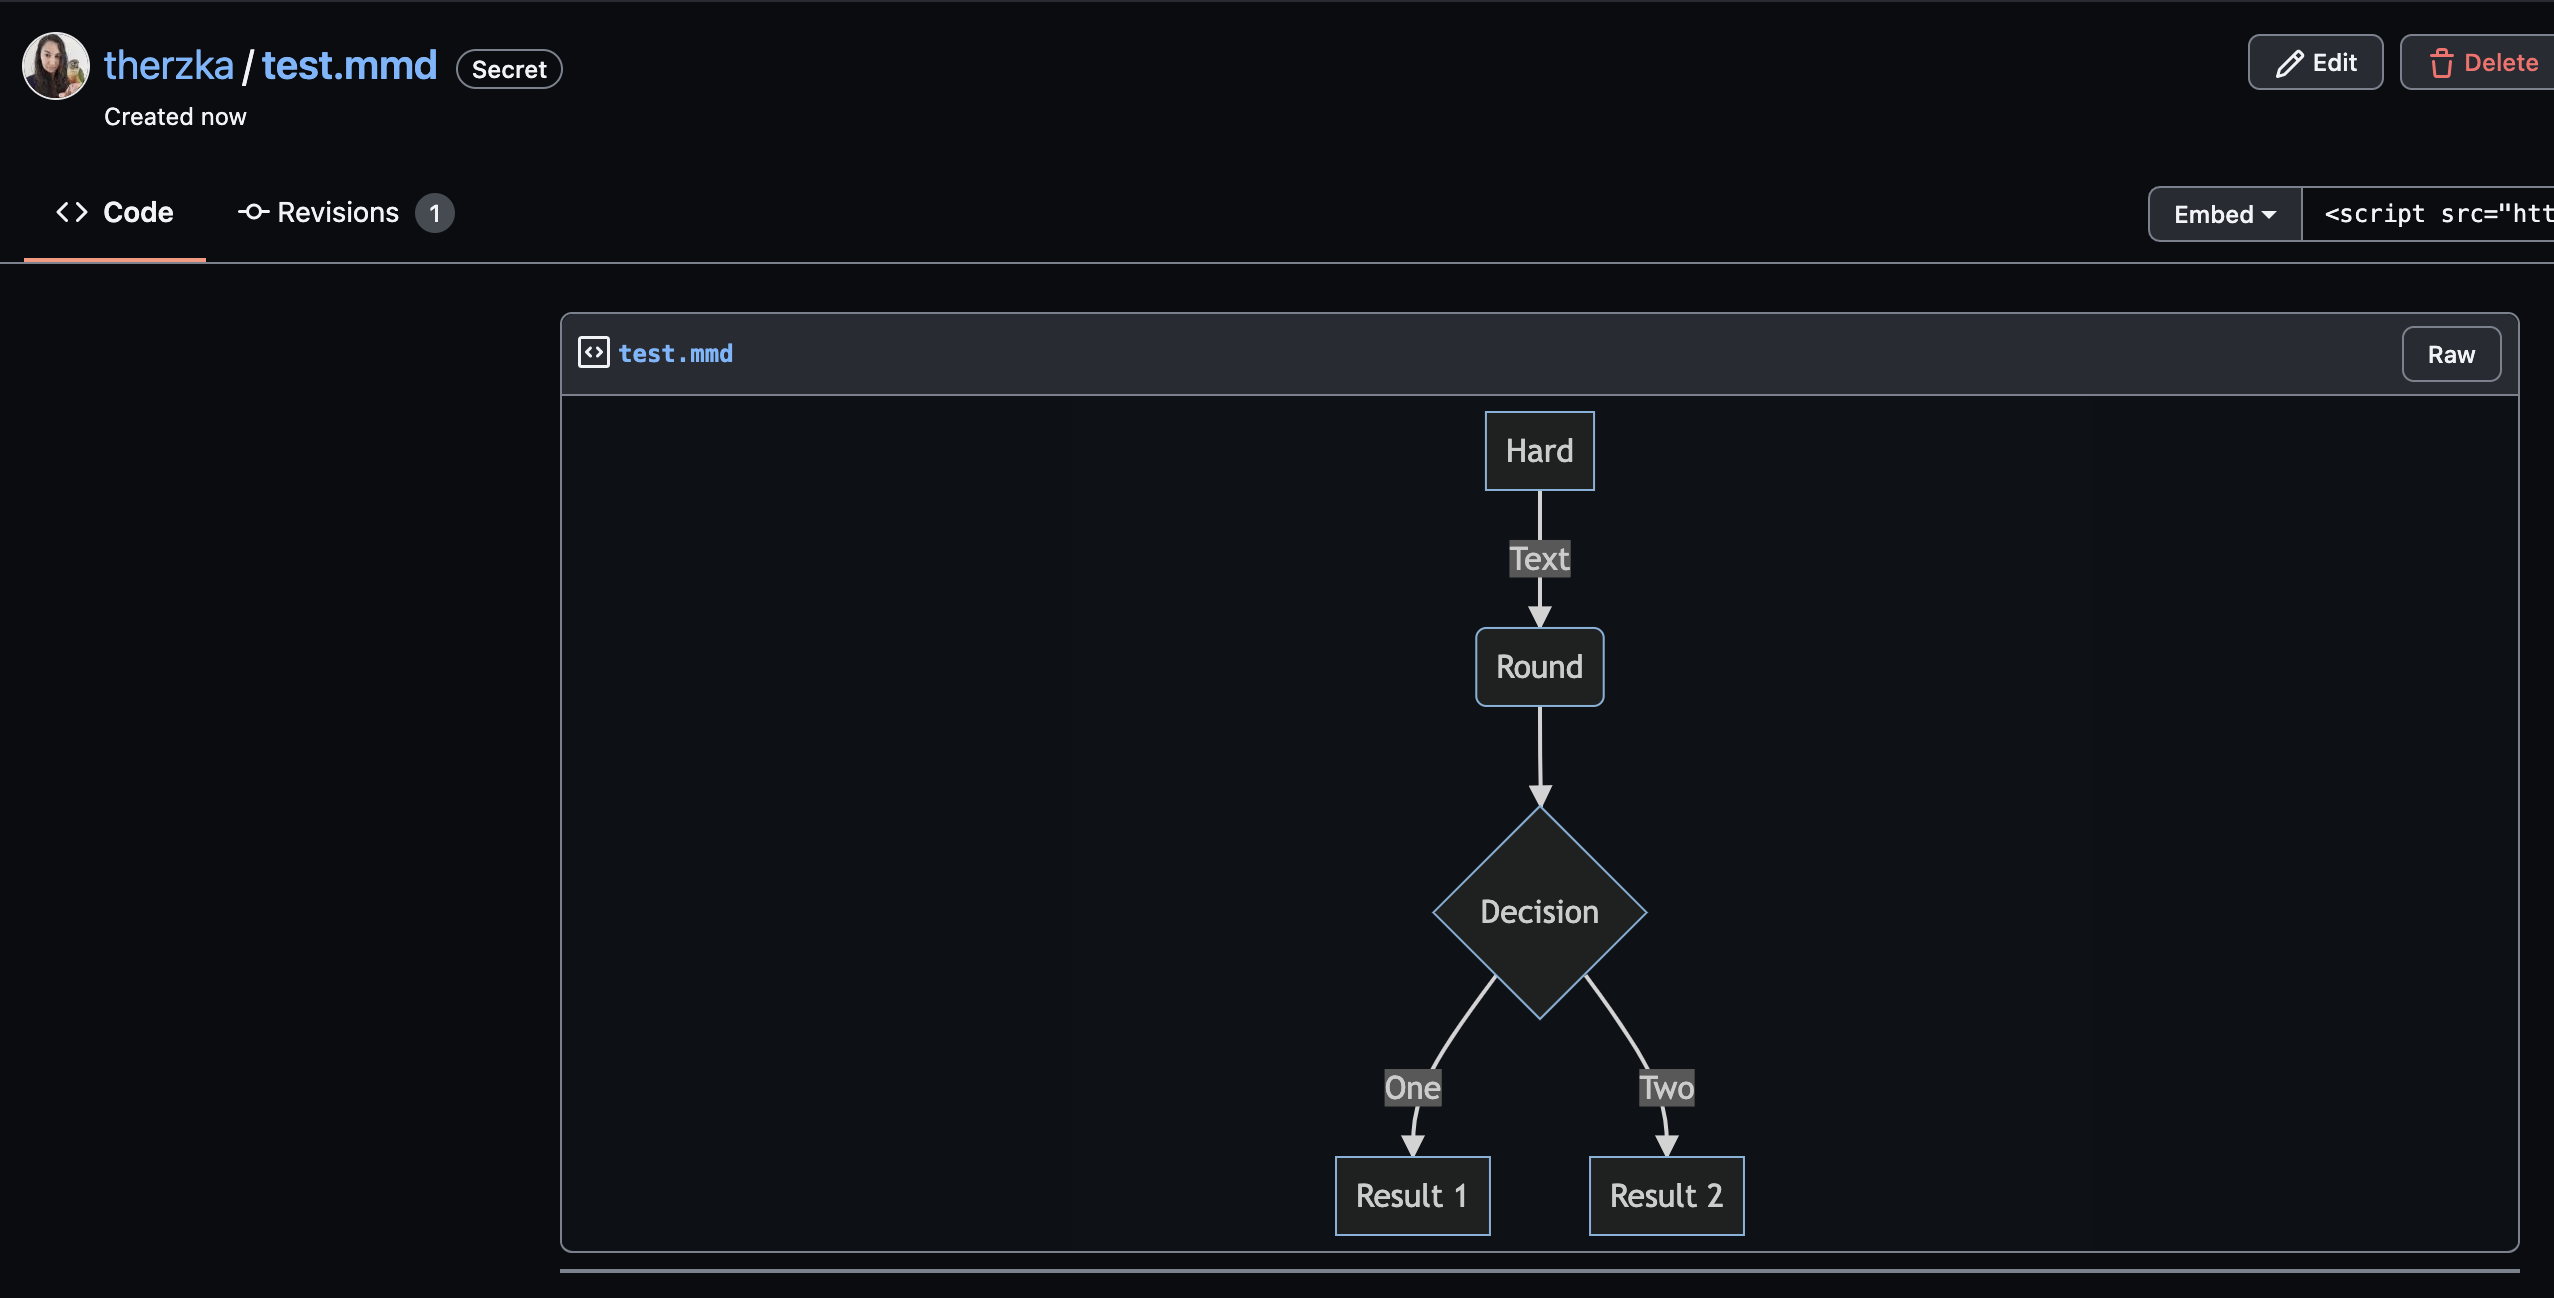Select the Hard rectangle node in diagram

click(1538, 451)
